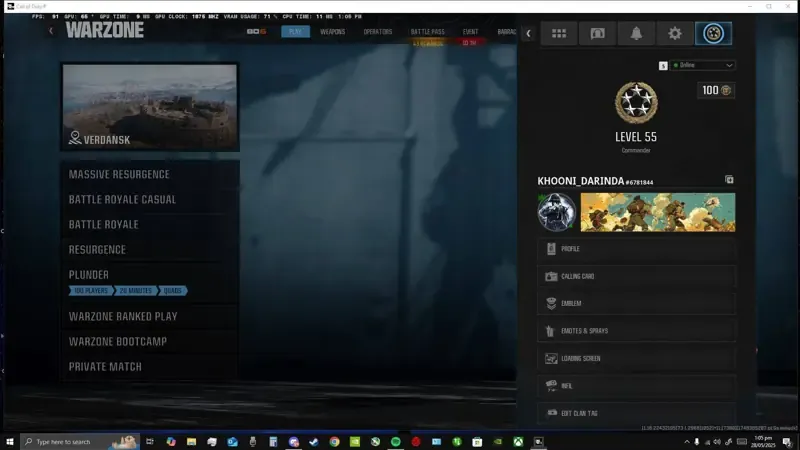This screenshot has height=450, width=800.
Task: Click the Emblem row icon
Action: tap(551, 304)
